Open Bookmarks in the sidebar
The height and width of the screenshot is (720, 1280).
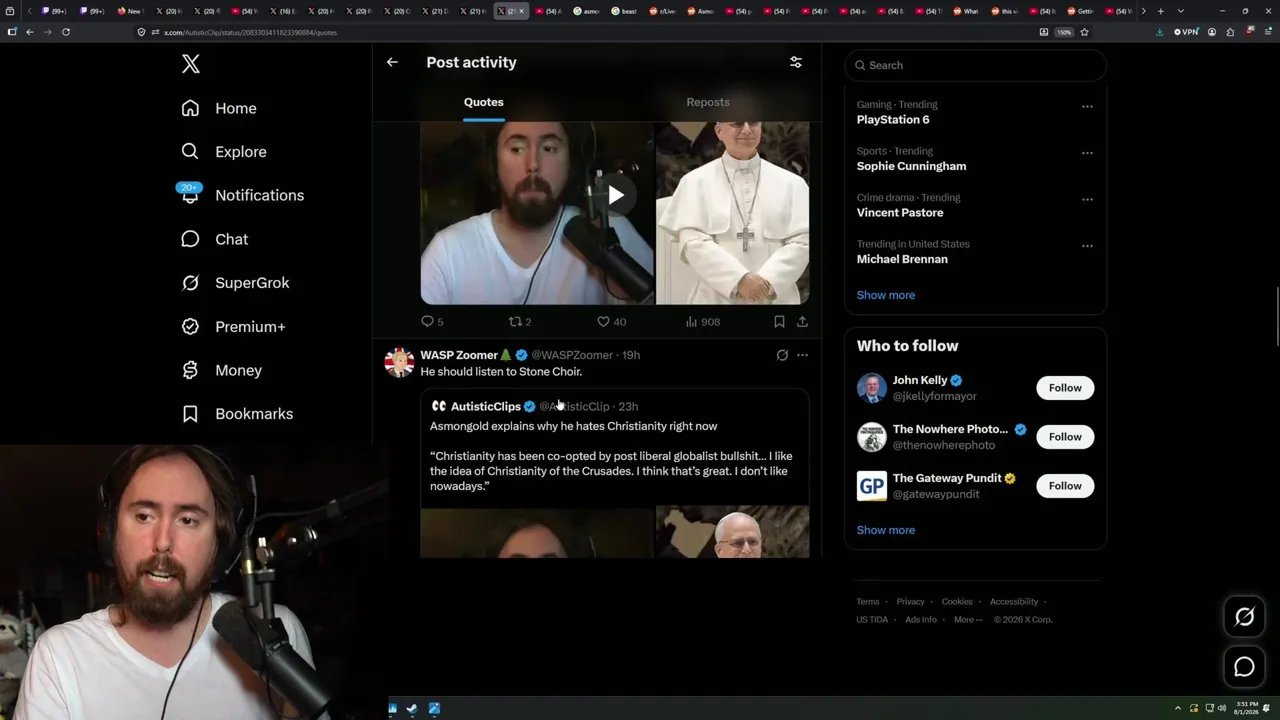click(237, 414)
